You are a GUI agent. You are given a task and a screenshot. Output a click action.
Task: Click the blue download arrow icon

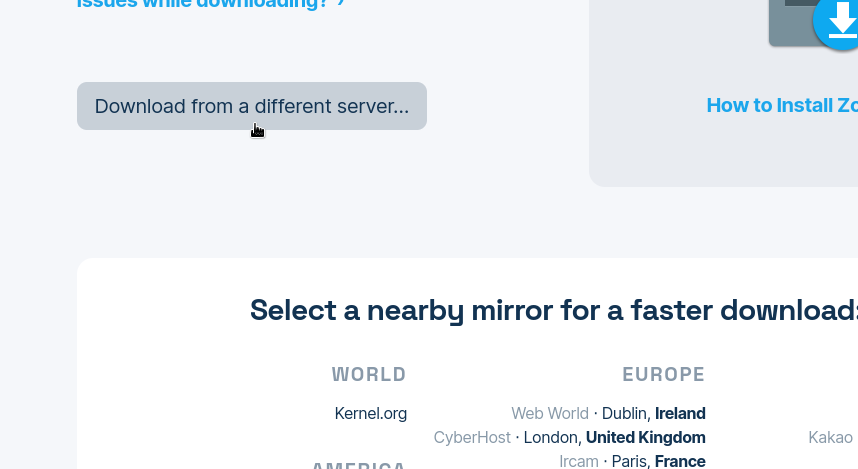pyautogui.click(x=836, y=23)
